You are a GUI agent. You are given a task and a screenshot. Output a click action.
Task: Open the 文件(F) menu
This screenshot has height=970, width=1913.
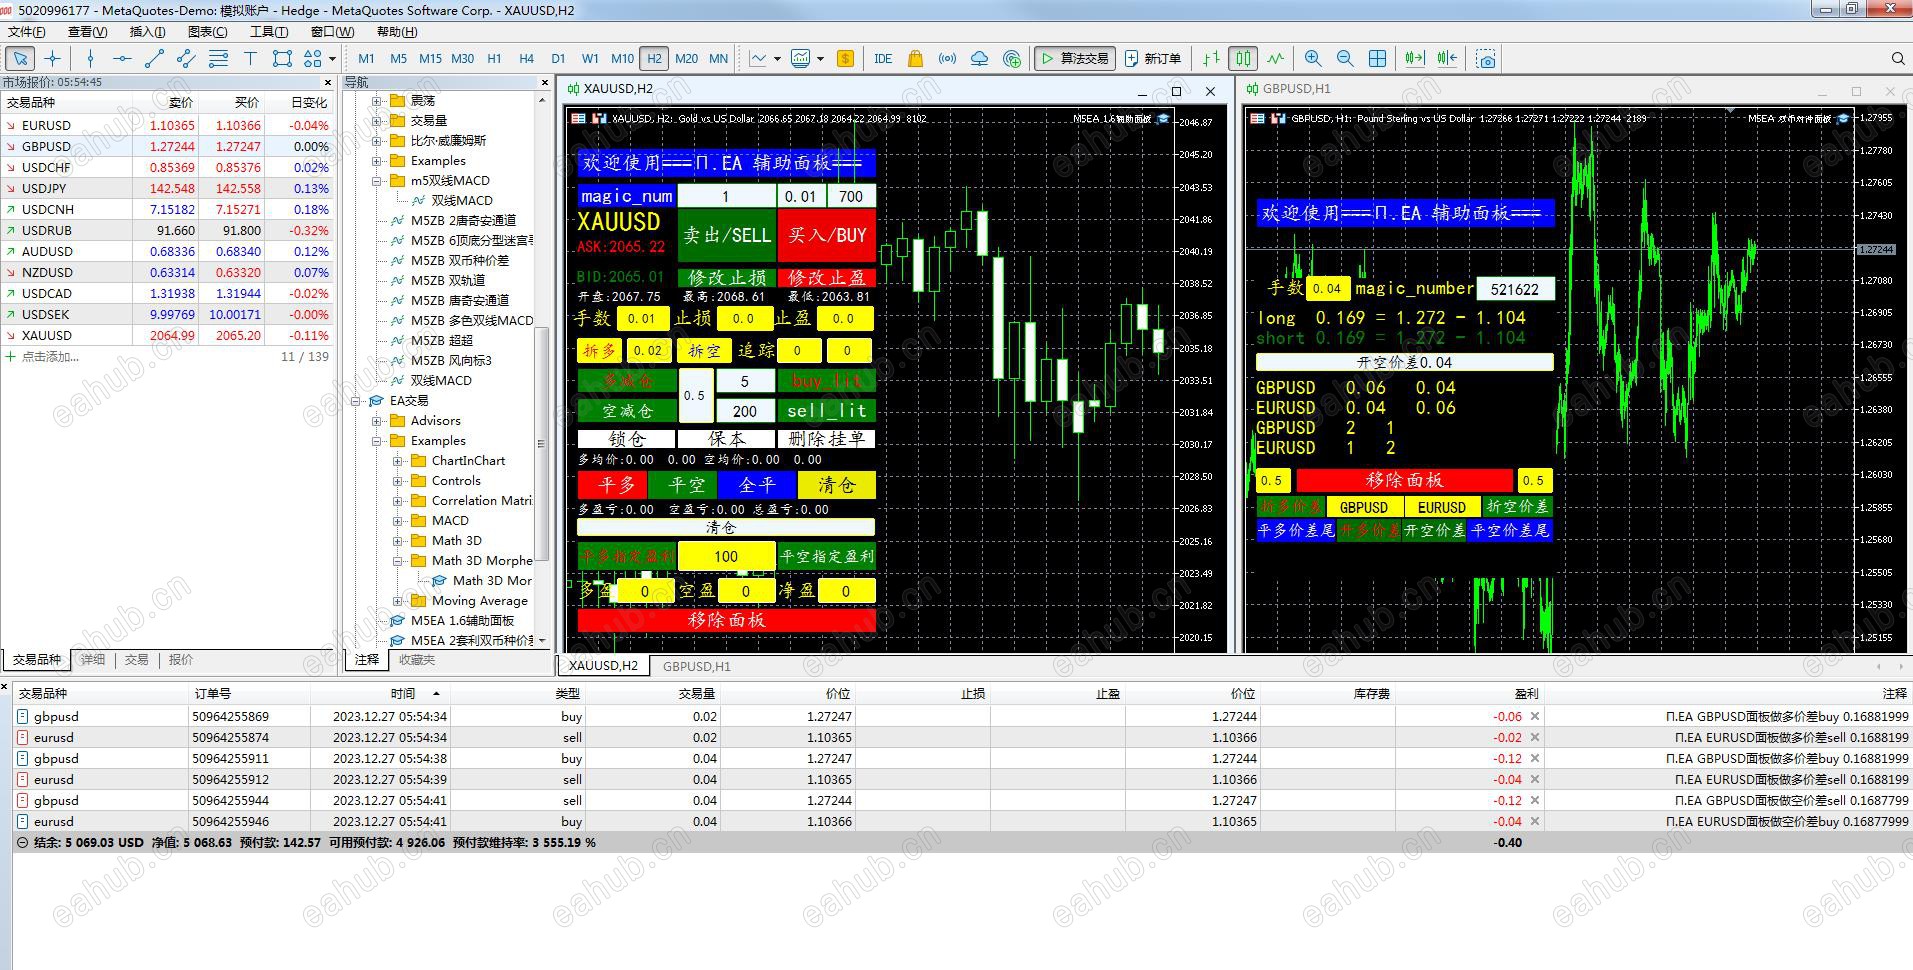[x=26, y=32]
